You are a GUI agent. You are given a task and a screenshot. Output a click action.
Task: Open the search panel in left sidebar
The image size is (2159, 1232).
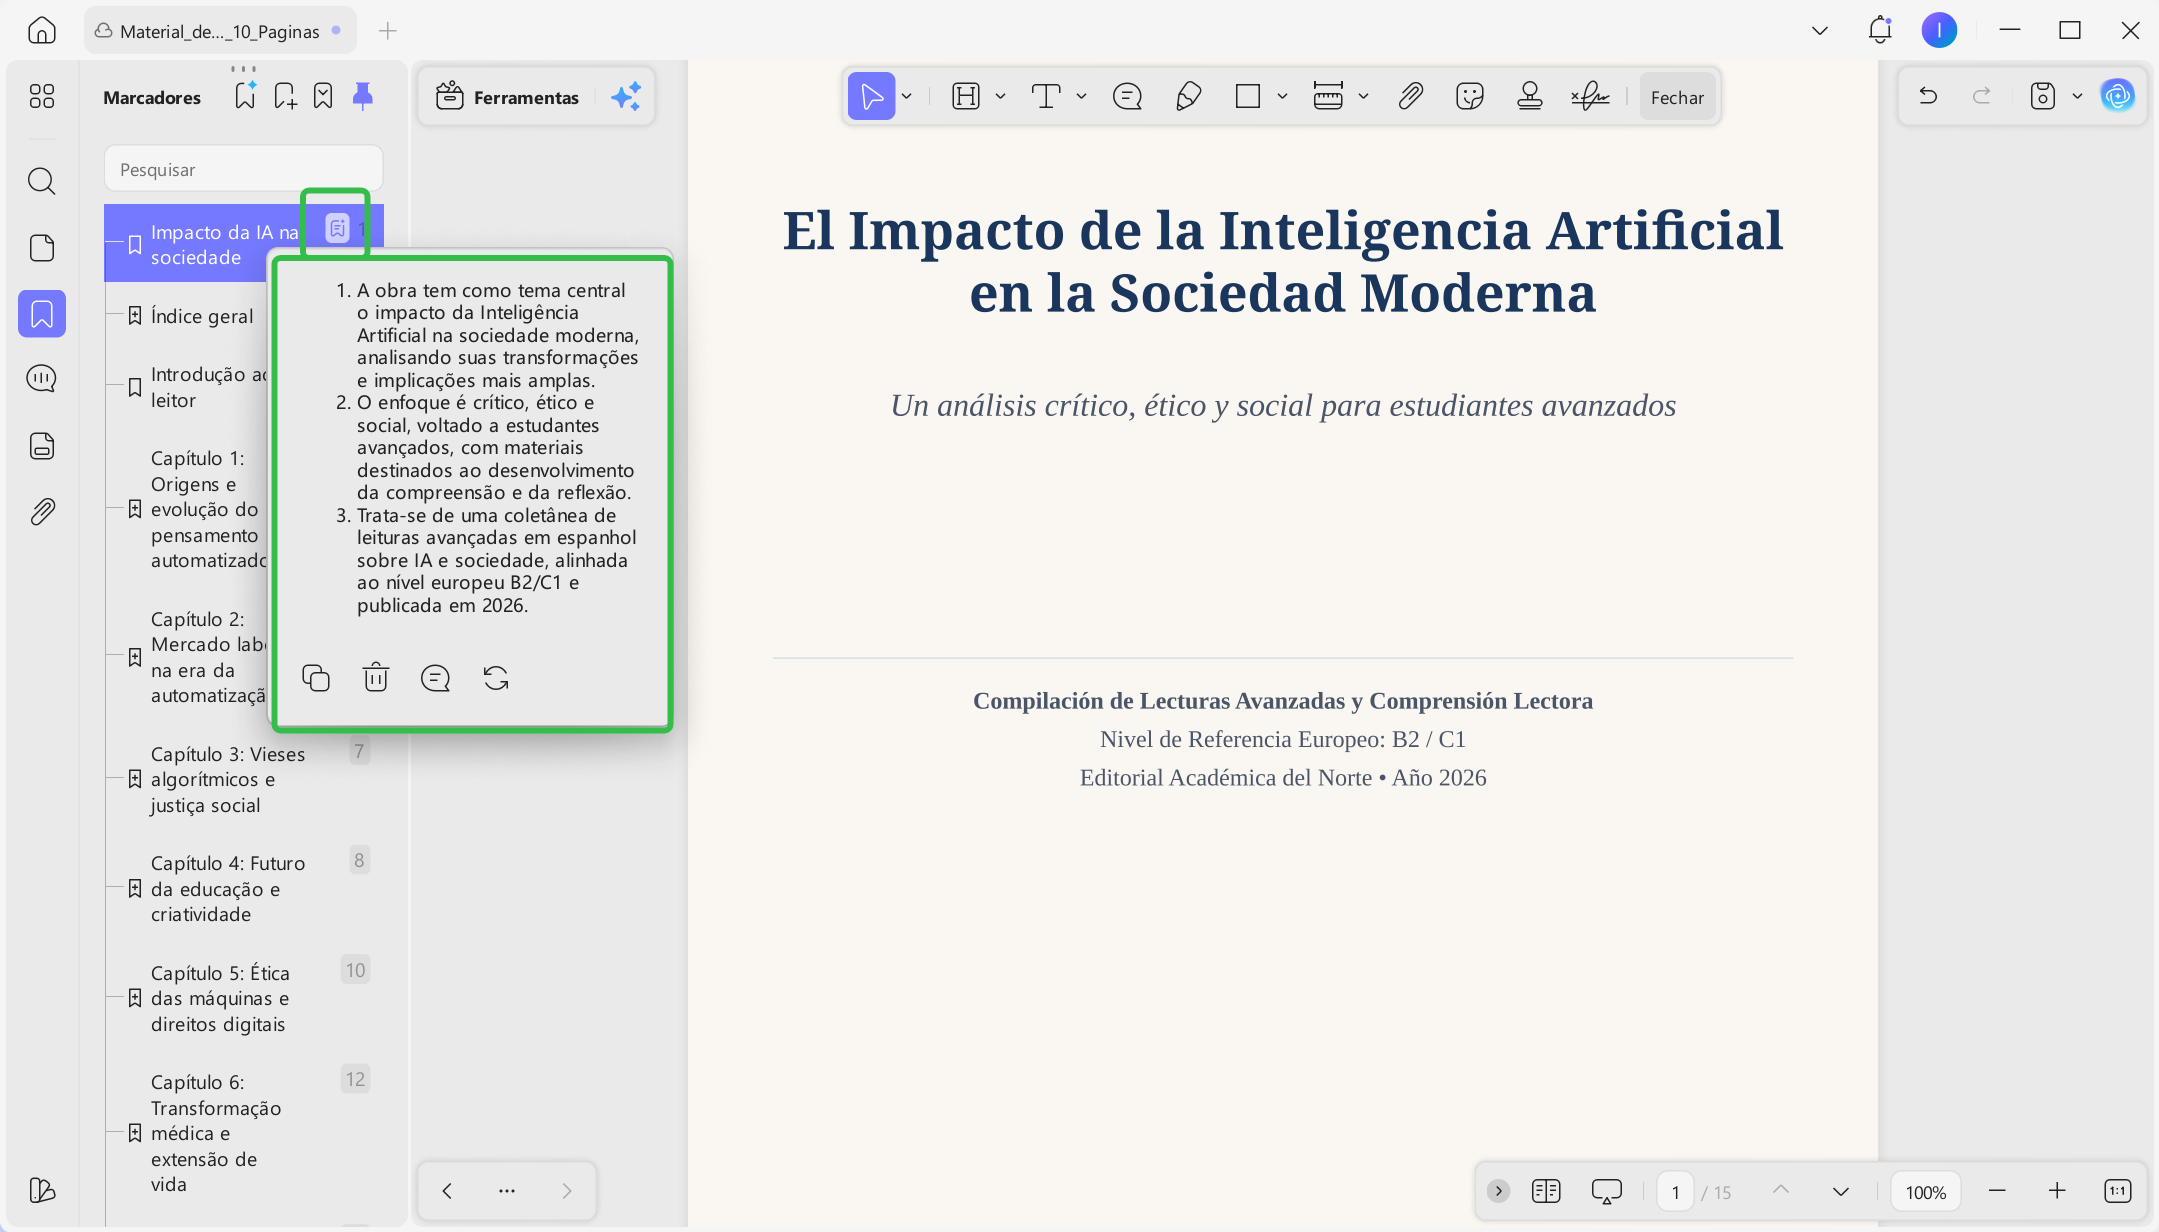click(x=41, y=181)
